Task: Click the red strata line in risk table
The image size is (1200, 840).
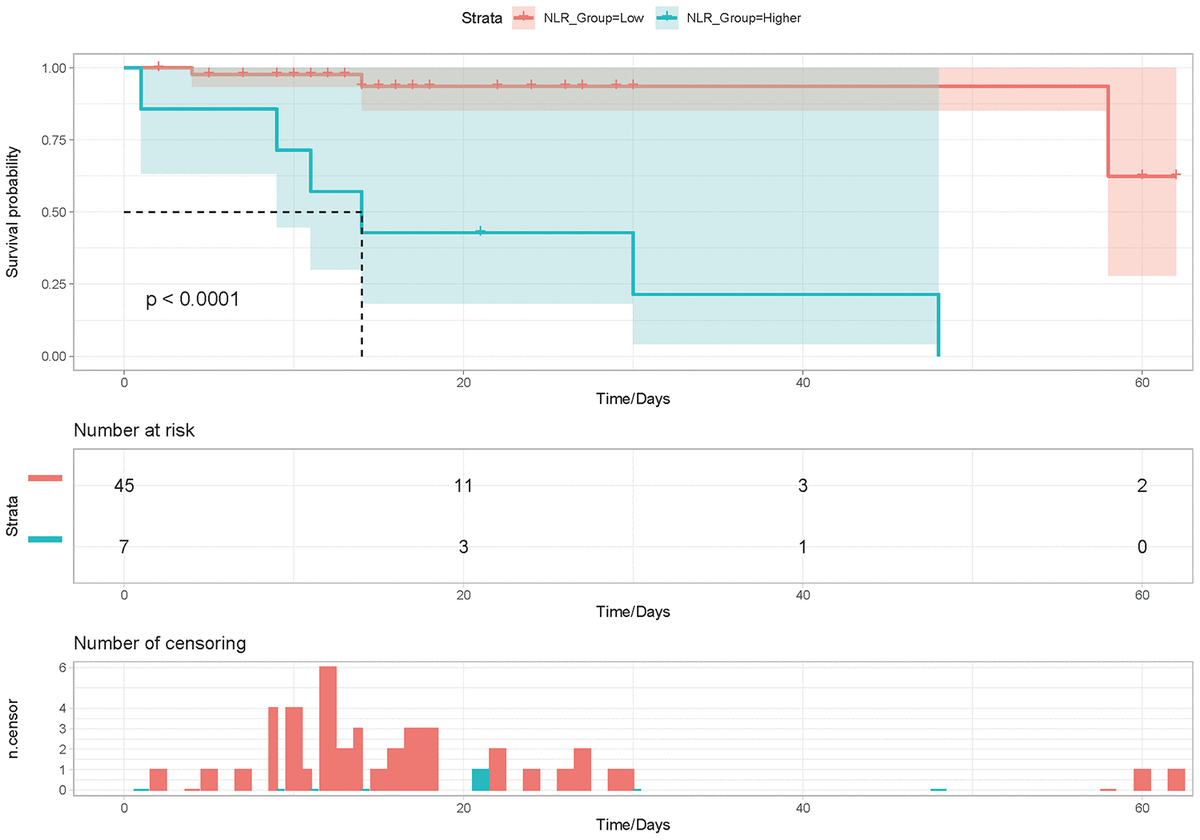Action: pos(45,479)
